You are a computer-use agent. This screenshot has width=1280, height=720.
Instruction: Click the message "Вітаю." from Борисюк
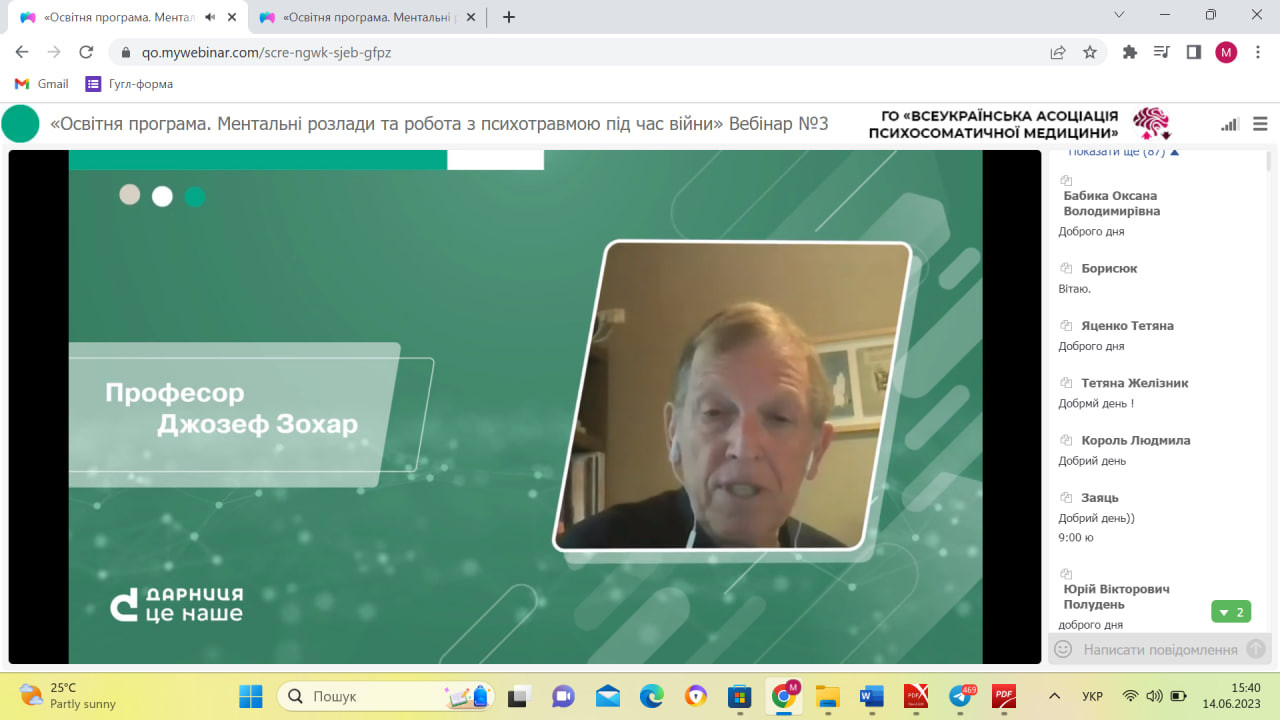[x=1074, y=289]
